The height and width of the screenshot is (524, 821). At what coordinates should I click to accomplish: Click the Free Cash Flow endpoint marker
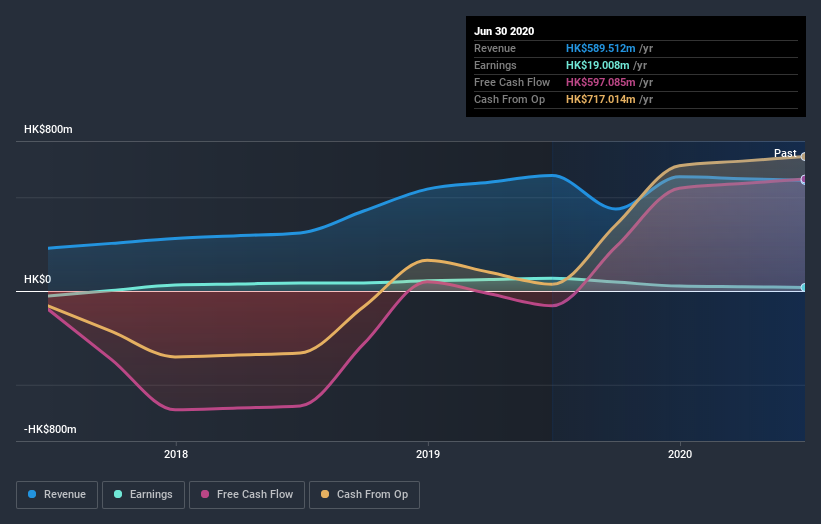pyautogui.click(x=804, y=180)
